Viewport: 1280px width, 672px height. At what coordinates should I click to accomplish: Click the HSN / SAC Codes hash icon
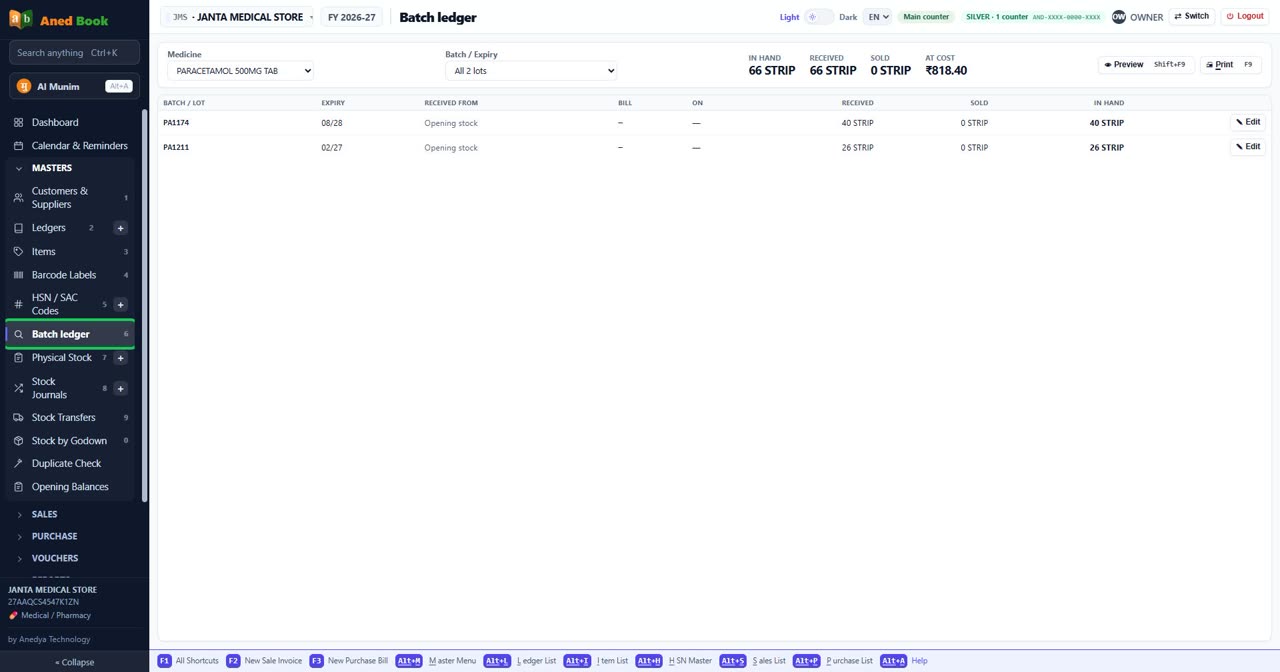click(x=18, y=304)
